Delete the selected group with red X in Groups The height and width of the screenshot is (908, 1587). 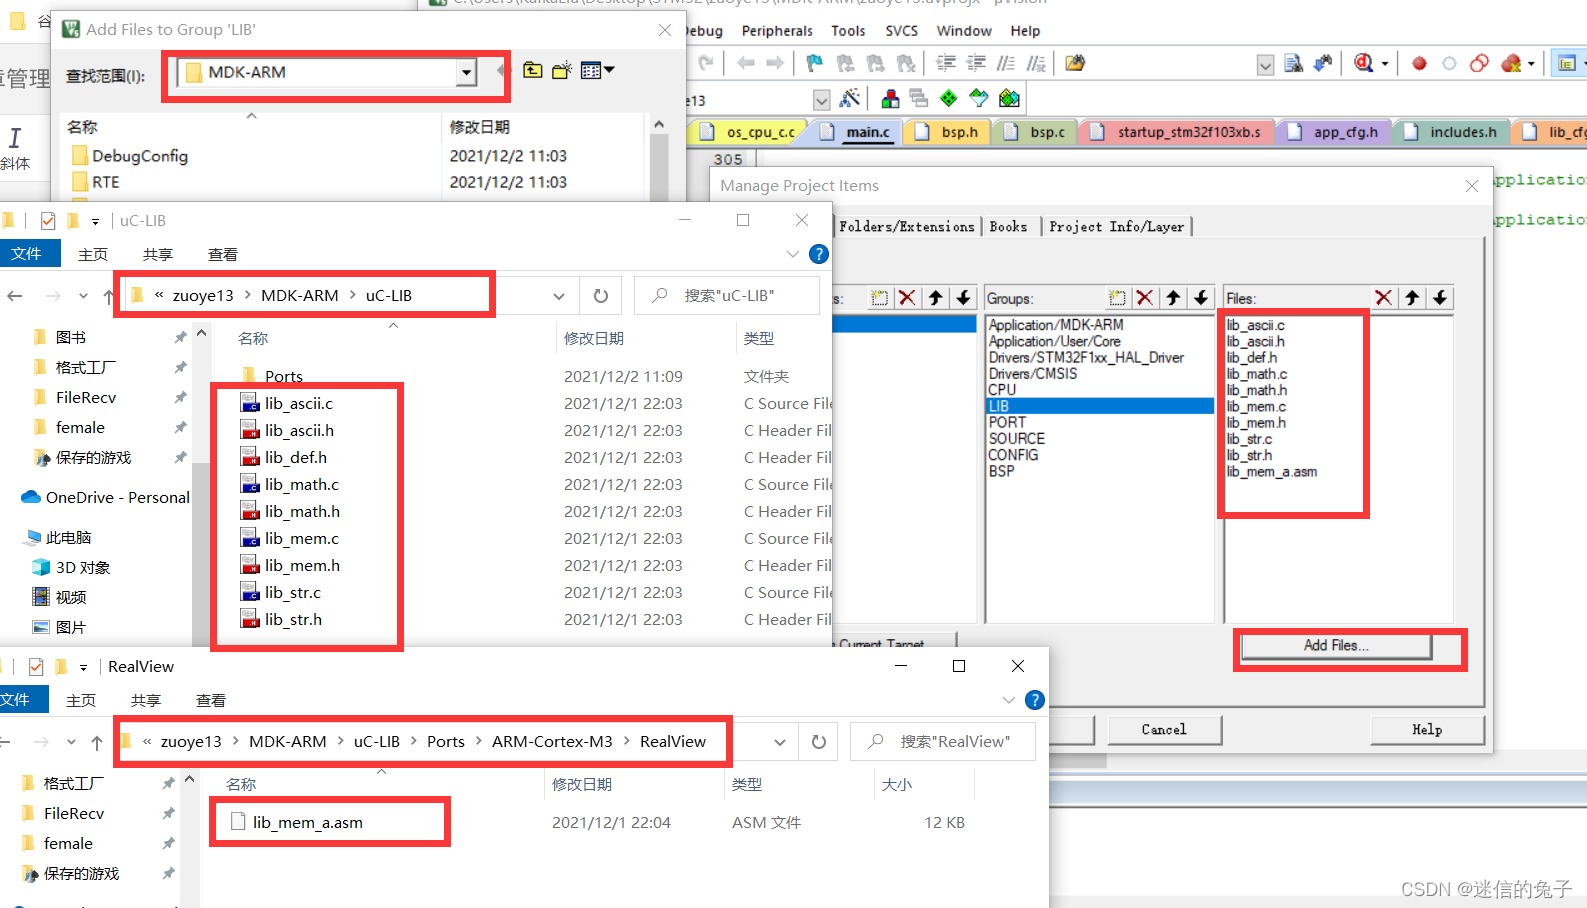pyautogui.click(x=1145, y=298)
